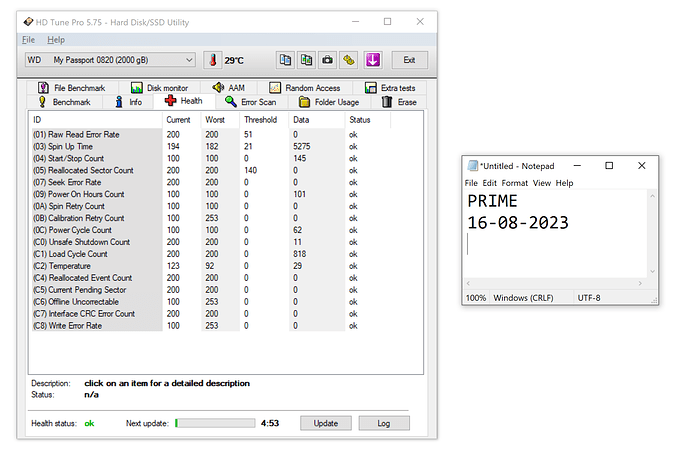Click the copy screenshot to clipboard icon

[x=306, y=60]
